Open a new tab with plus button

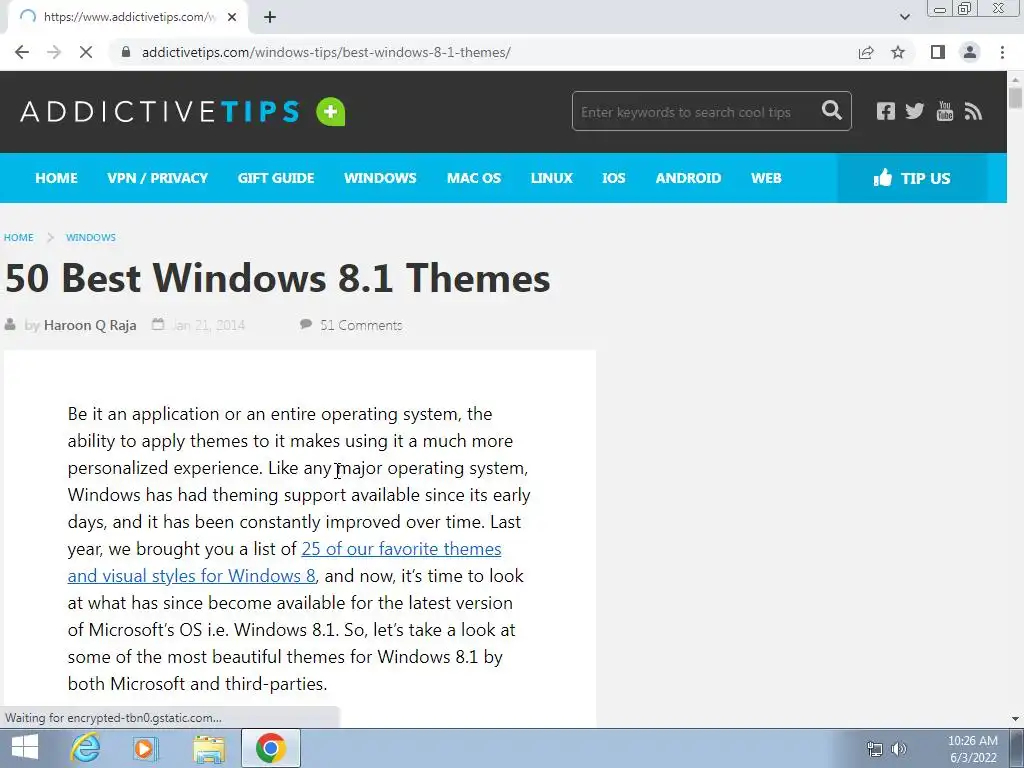(x=270, y=18)
